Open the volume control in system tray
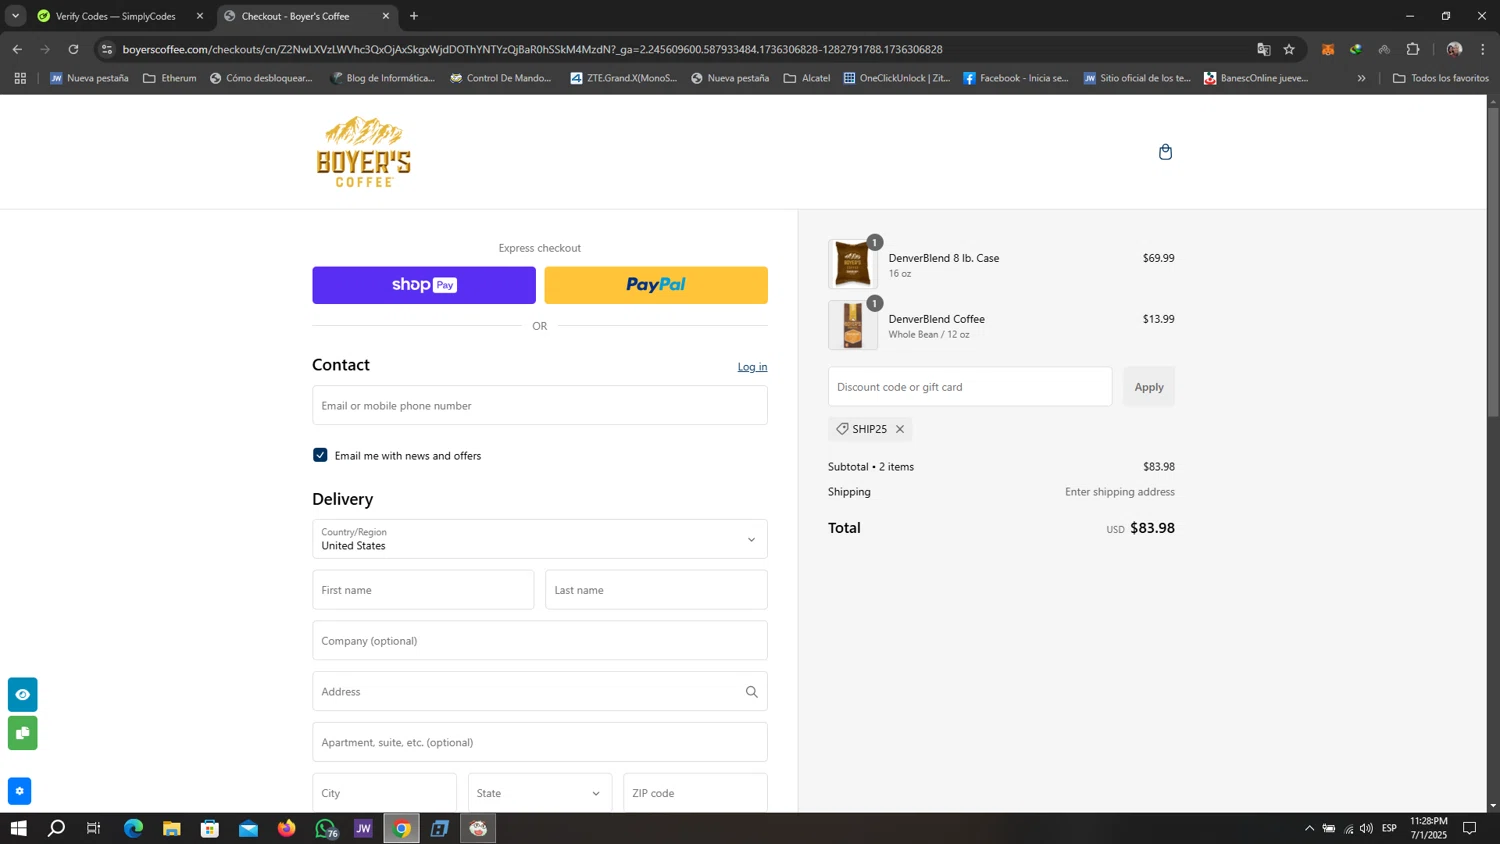1500x844 pixels. (1366, 828)
